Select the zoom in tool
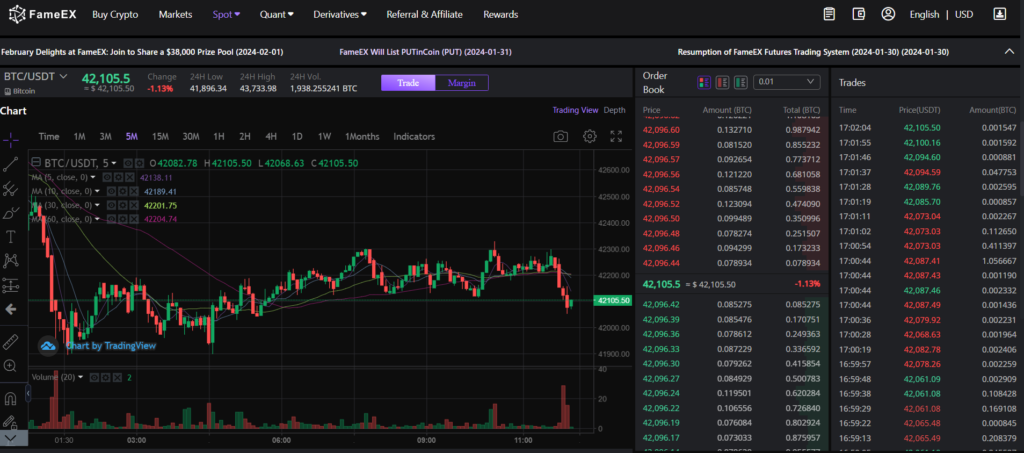This screenshot has width=1024, height=453. pos(10,366)
